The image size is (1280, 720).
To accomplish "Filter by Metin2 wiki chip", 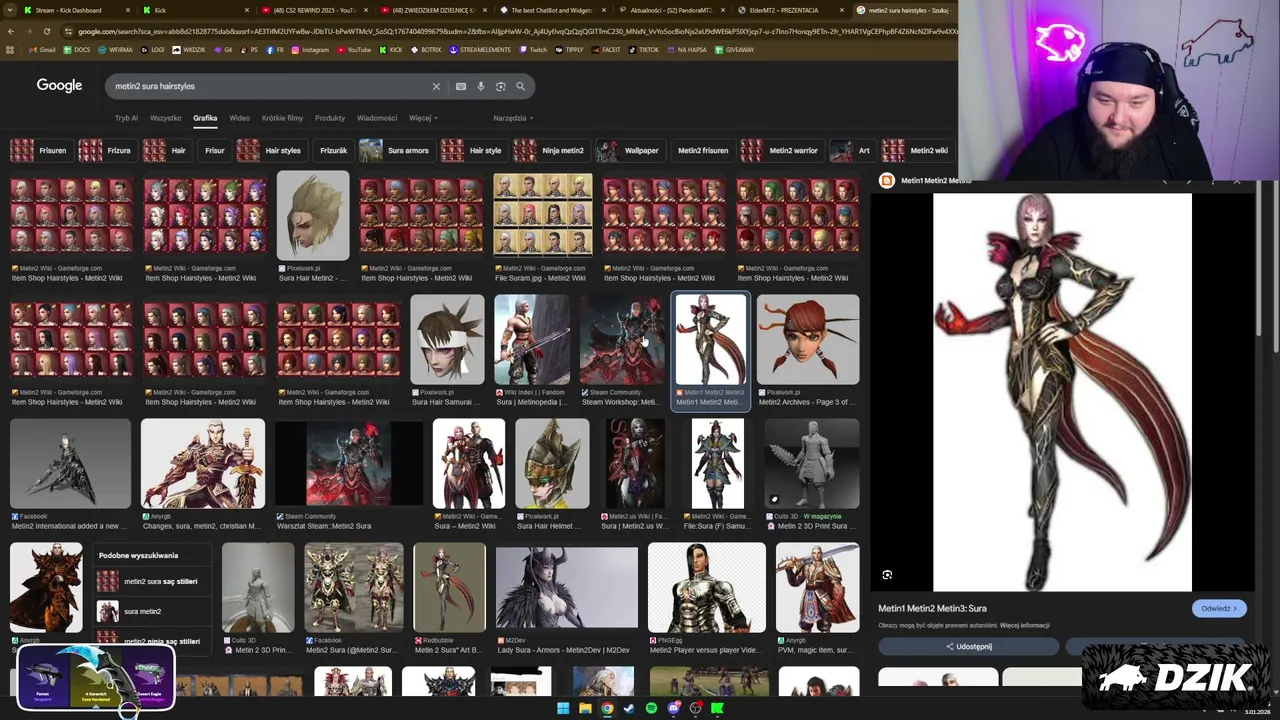I will click(916, 150).
